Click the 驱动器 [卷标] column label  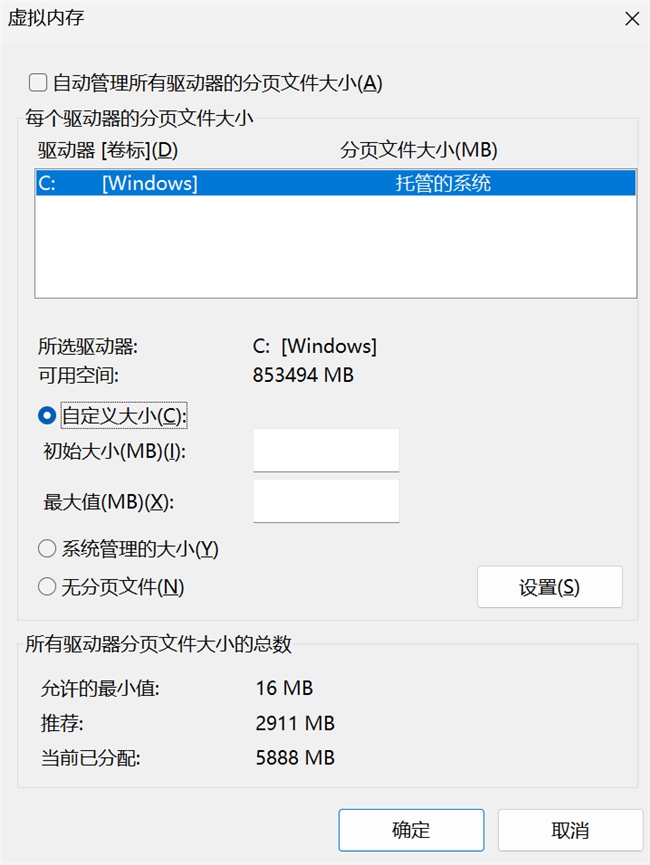tap(107, 150)
